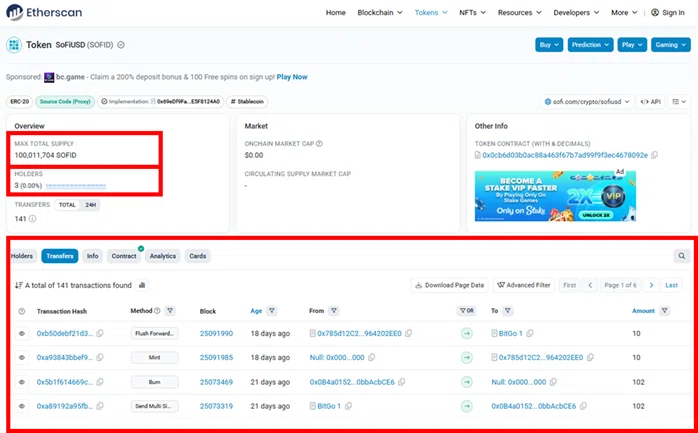Open the Play dropdown
This screenshot has width=698, height=433.
pos(632,45)
